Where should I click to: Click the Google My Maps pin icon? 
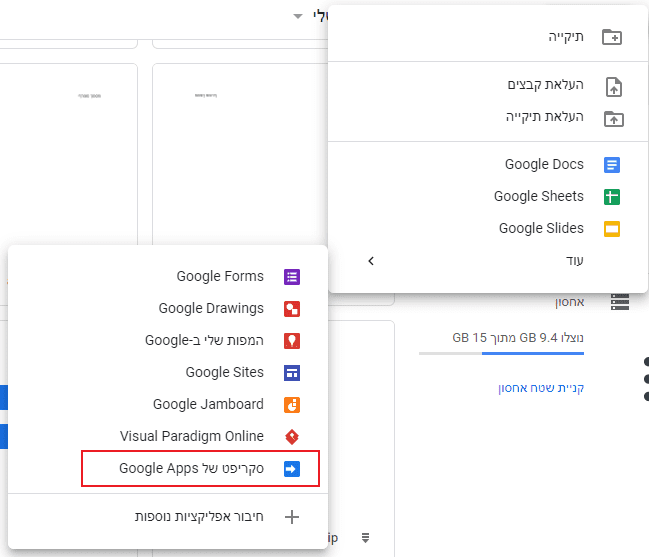[x=292, y=341]
